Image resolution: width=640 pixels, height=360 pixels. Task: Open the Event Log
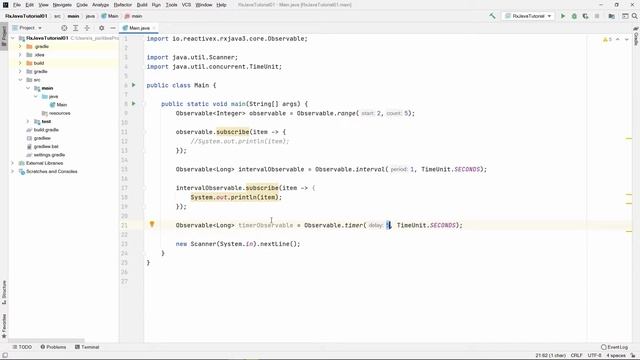click(x=614, y=347)
